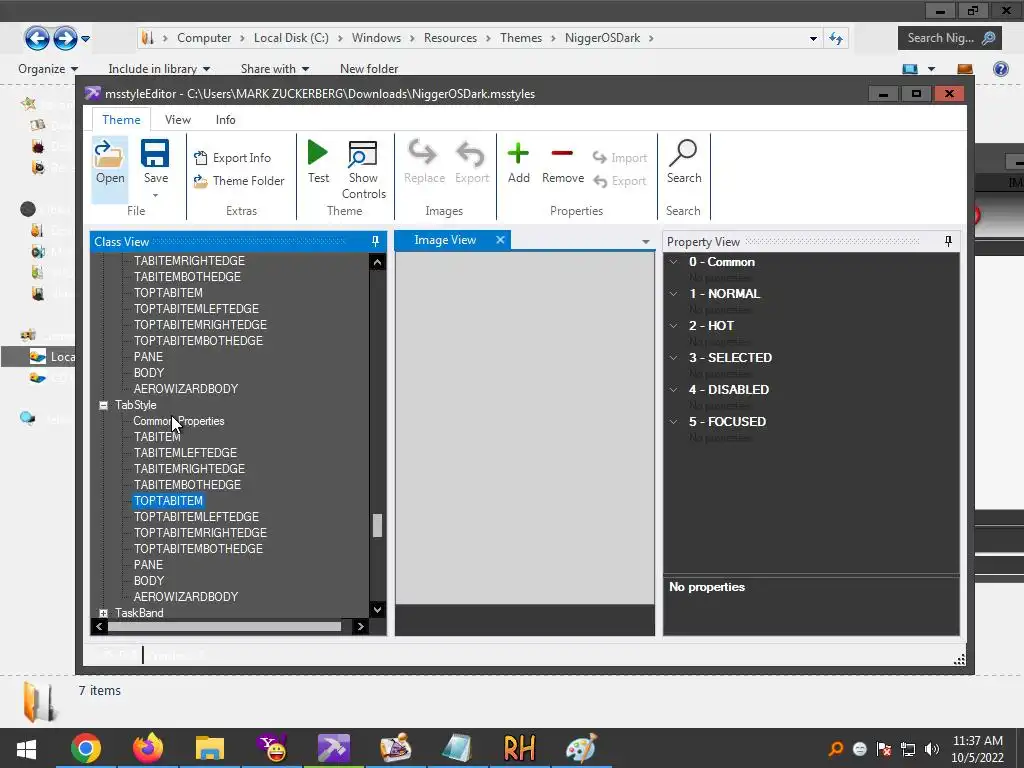1024x768 pixels.
Task: Collapse the 5 - FOCUSED property group
Action: [673, 422]
